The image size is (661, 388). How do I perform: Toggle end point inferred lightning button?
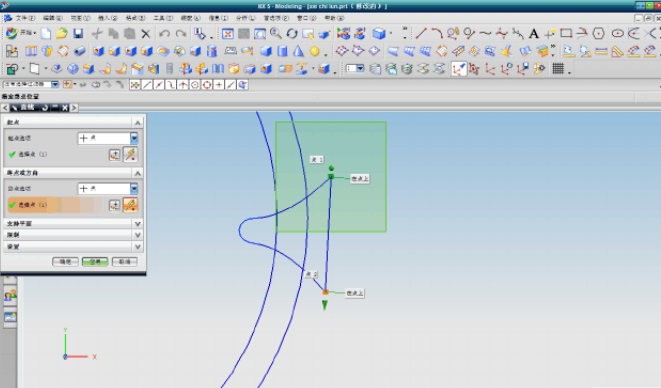pyautogui.click(x=130, y=205)
